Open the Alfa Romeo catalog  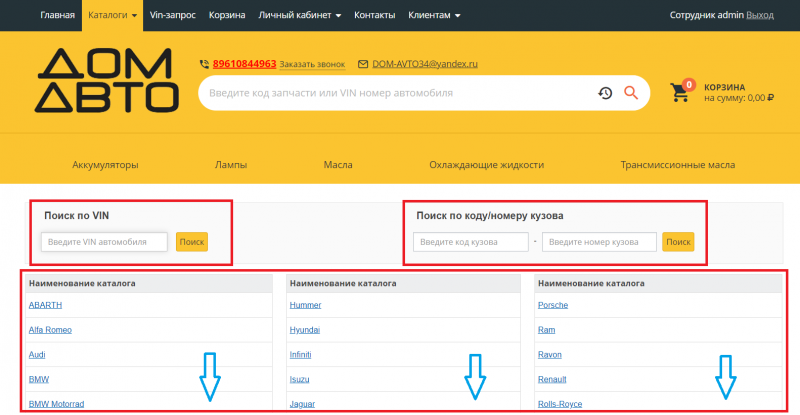pyautogui.click(x=50, y=330)
